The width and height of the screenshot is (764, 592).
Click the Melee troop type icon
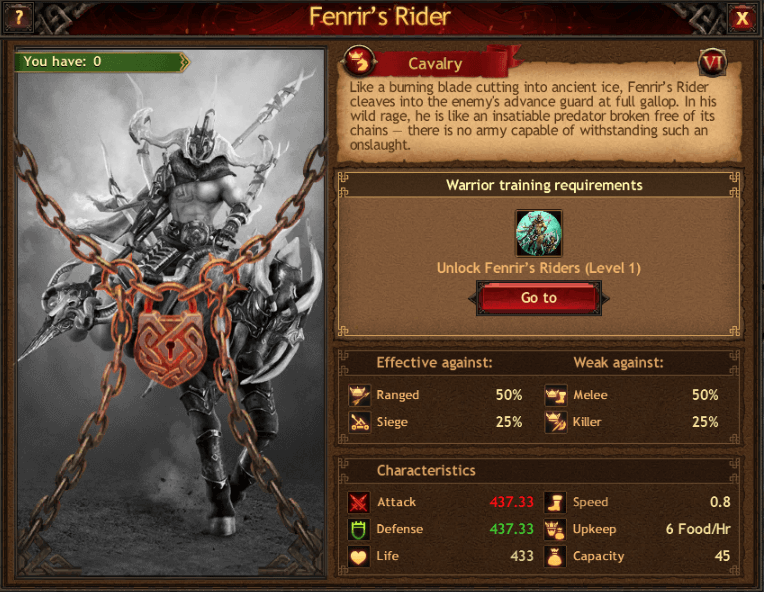coord(555,395)
